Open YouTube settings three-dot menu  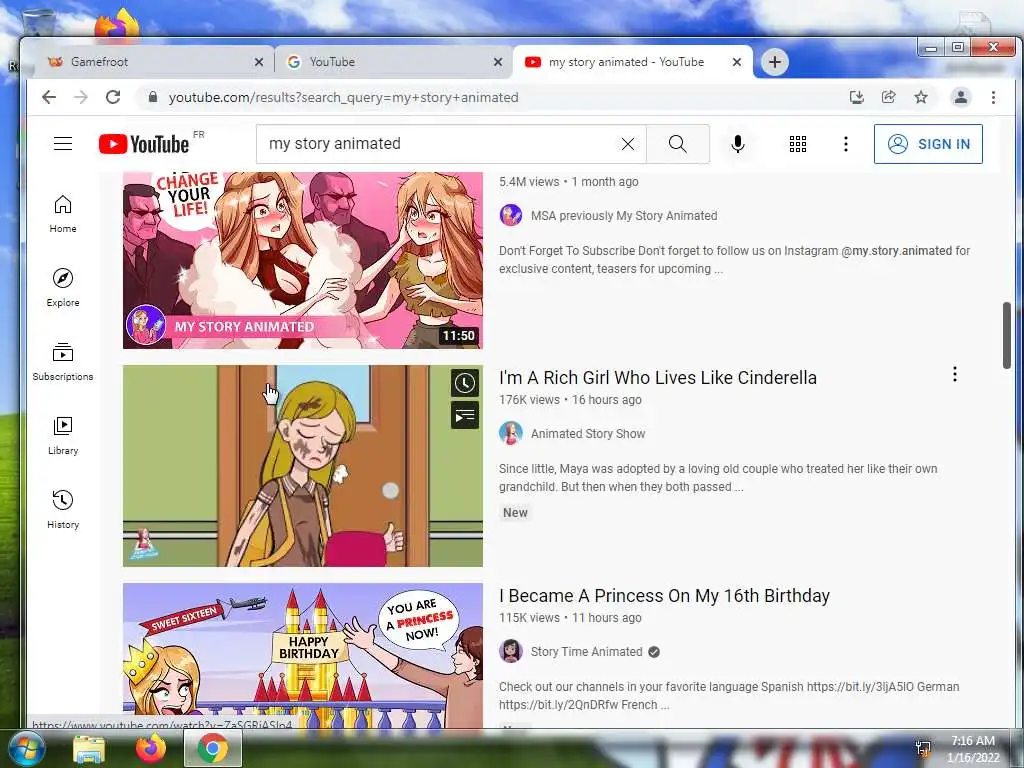[846, 144]
